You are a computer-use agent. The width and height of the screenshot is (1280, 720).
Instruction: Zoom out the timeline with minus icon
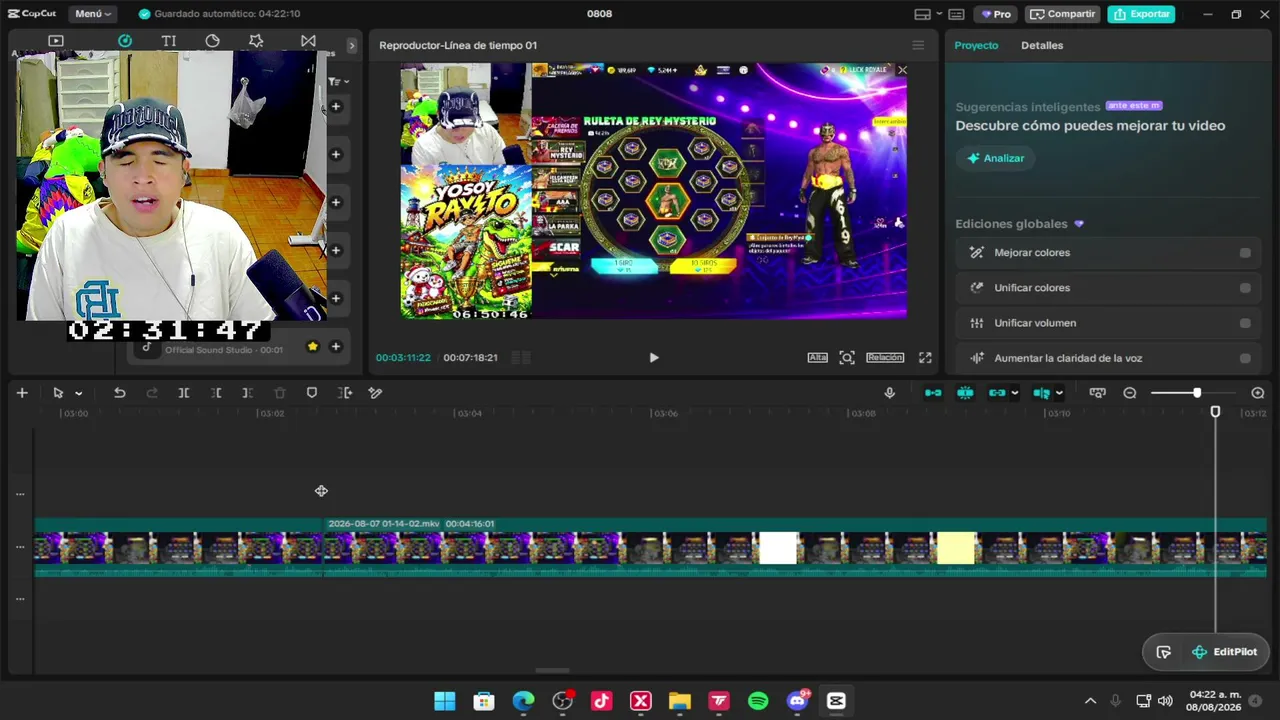[1130, 393]
